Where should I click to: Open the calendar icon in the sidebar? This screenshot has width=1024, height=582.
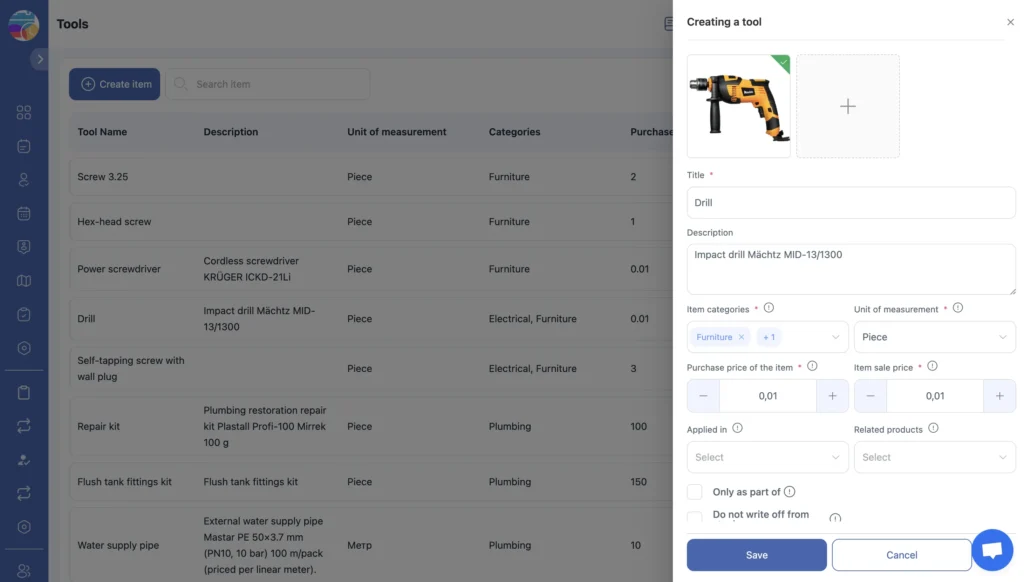coord(24,213)
